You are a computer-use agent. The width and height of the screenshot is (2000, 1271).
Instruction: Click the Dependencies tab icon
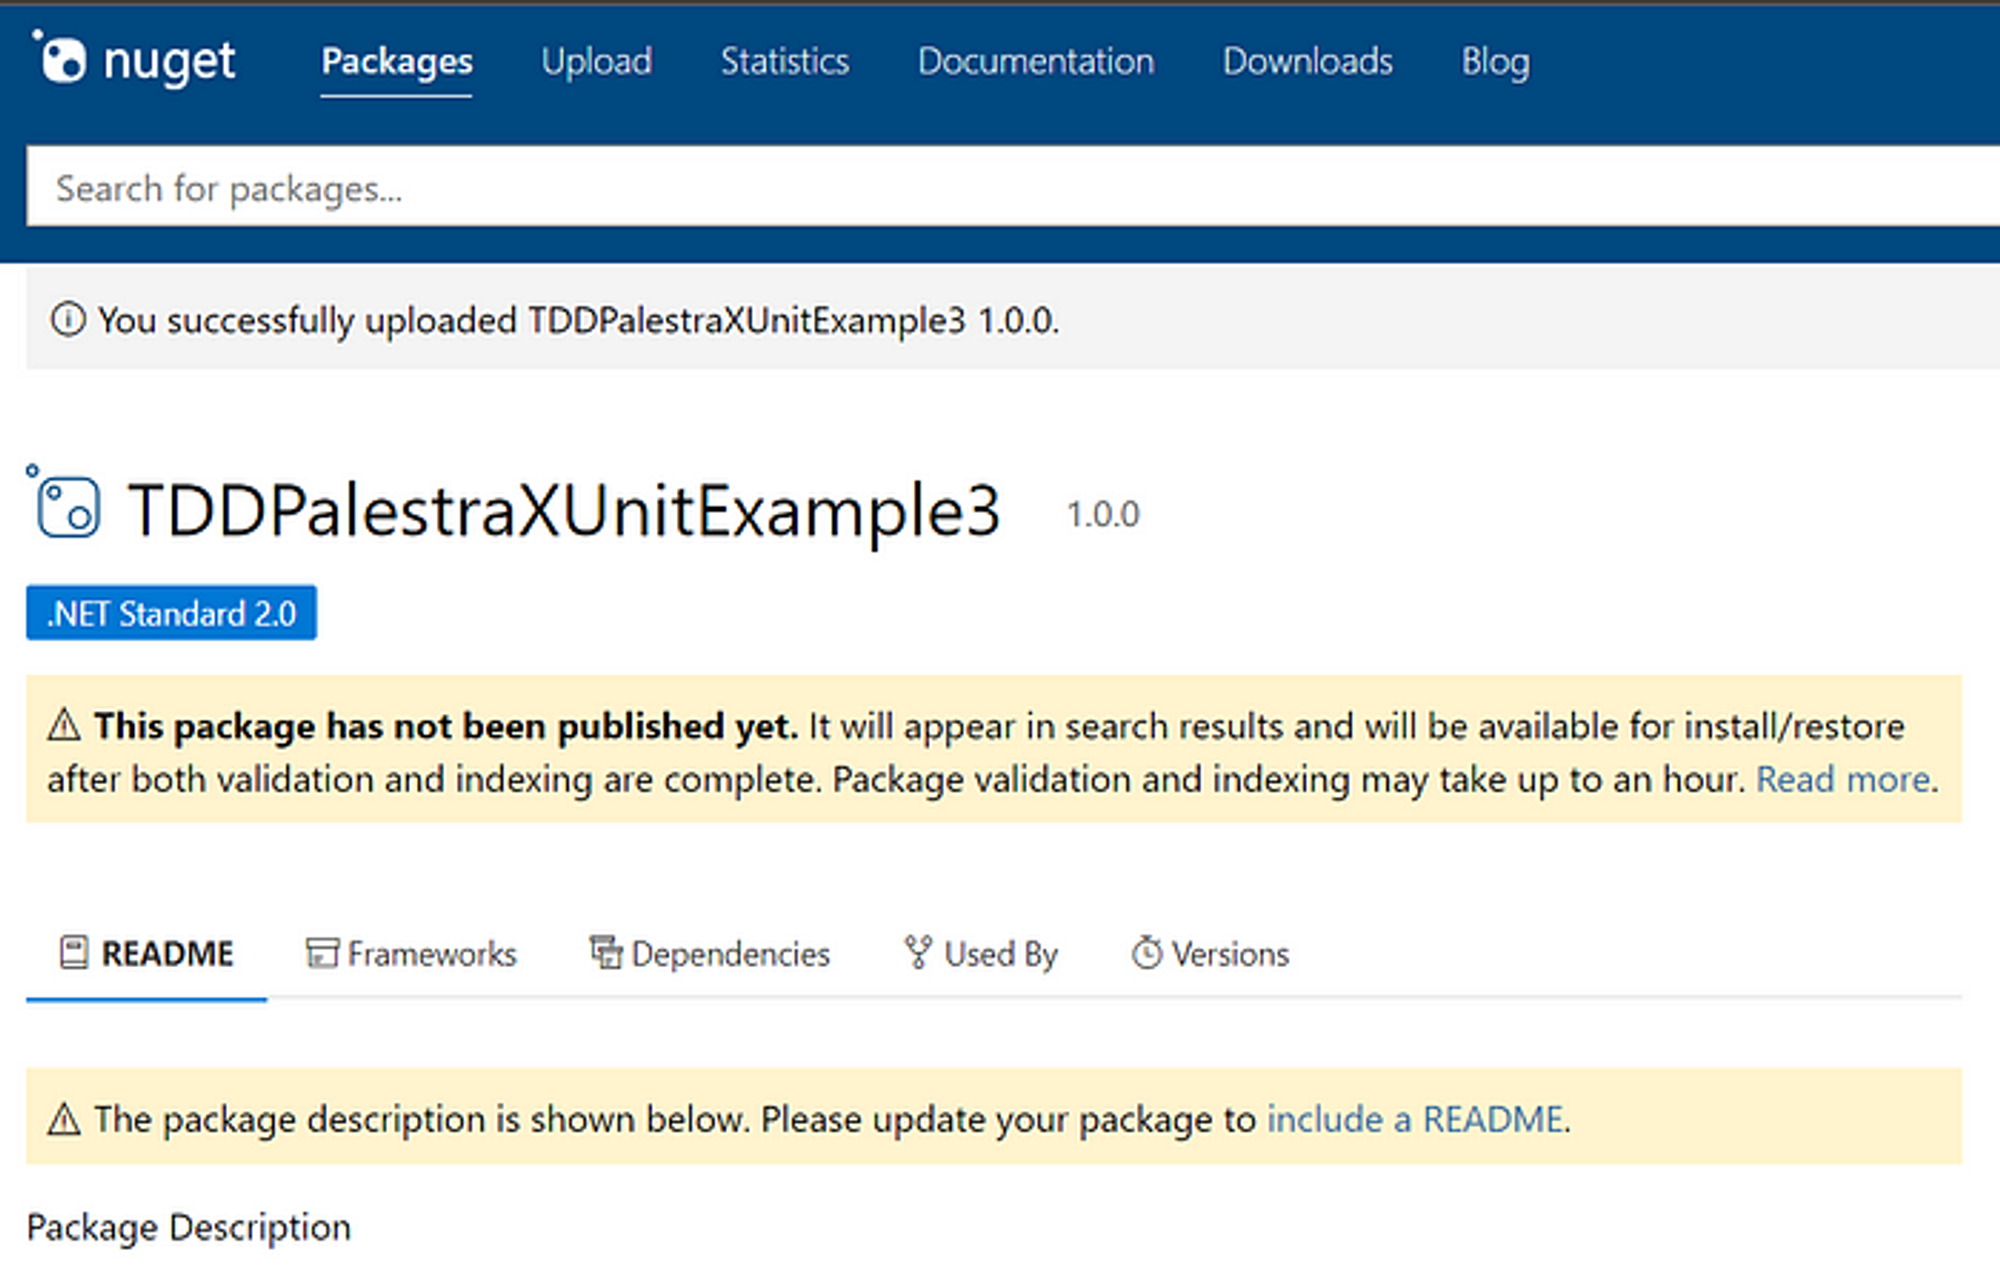[605, 953]
